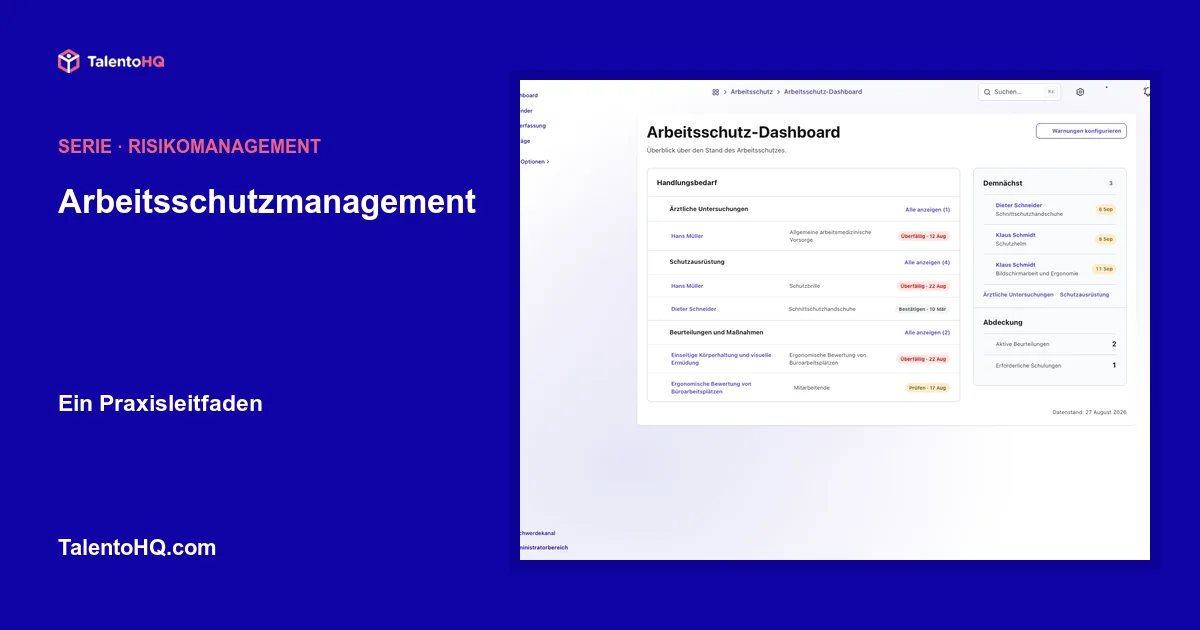1200x630 pixels.
Task: Click the Mitarbeitende cell
Action: point(812,388)
